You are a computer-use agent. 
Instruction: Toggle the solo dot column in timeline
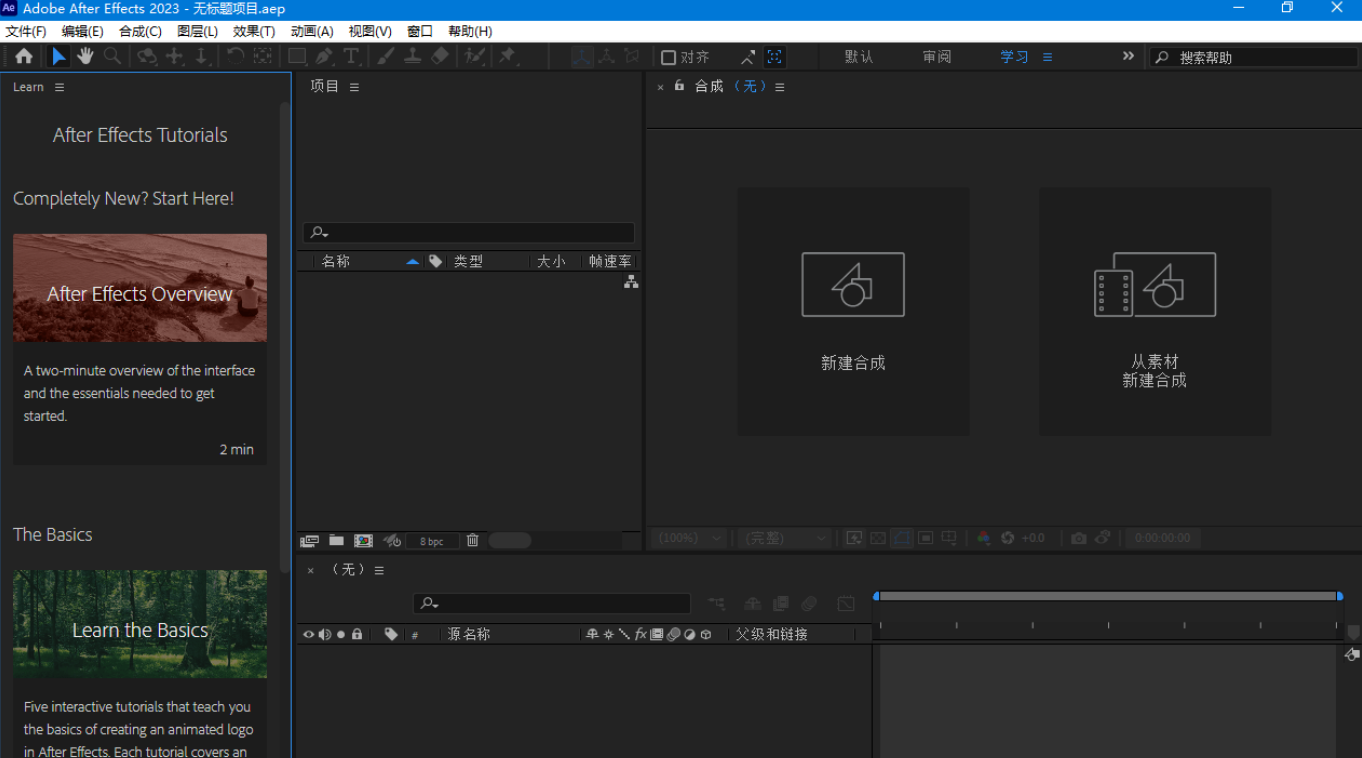341,634
